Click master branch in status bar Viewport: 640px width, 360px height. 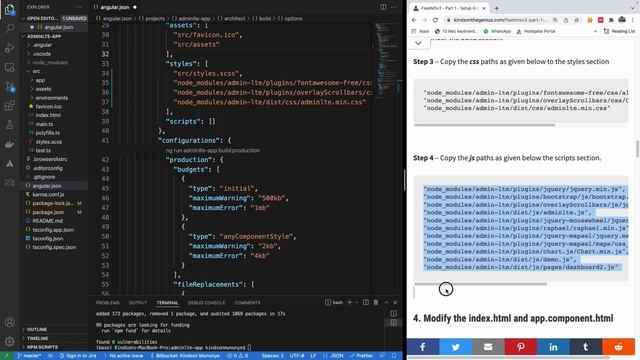pyautogui.click(x=29, y=356)
